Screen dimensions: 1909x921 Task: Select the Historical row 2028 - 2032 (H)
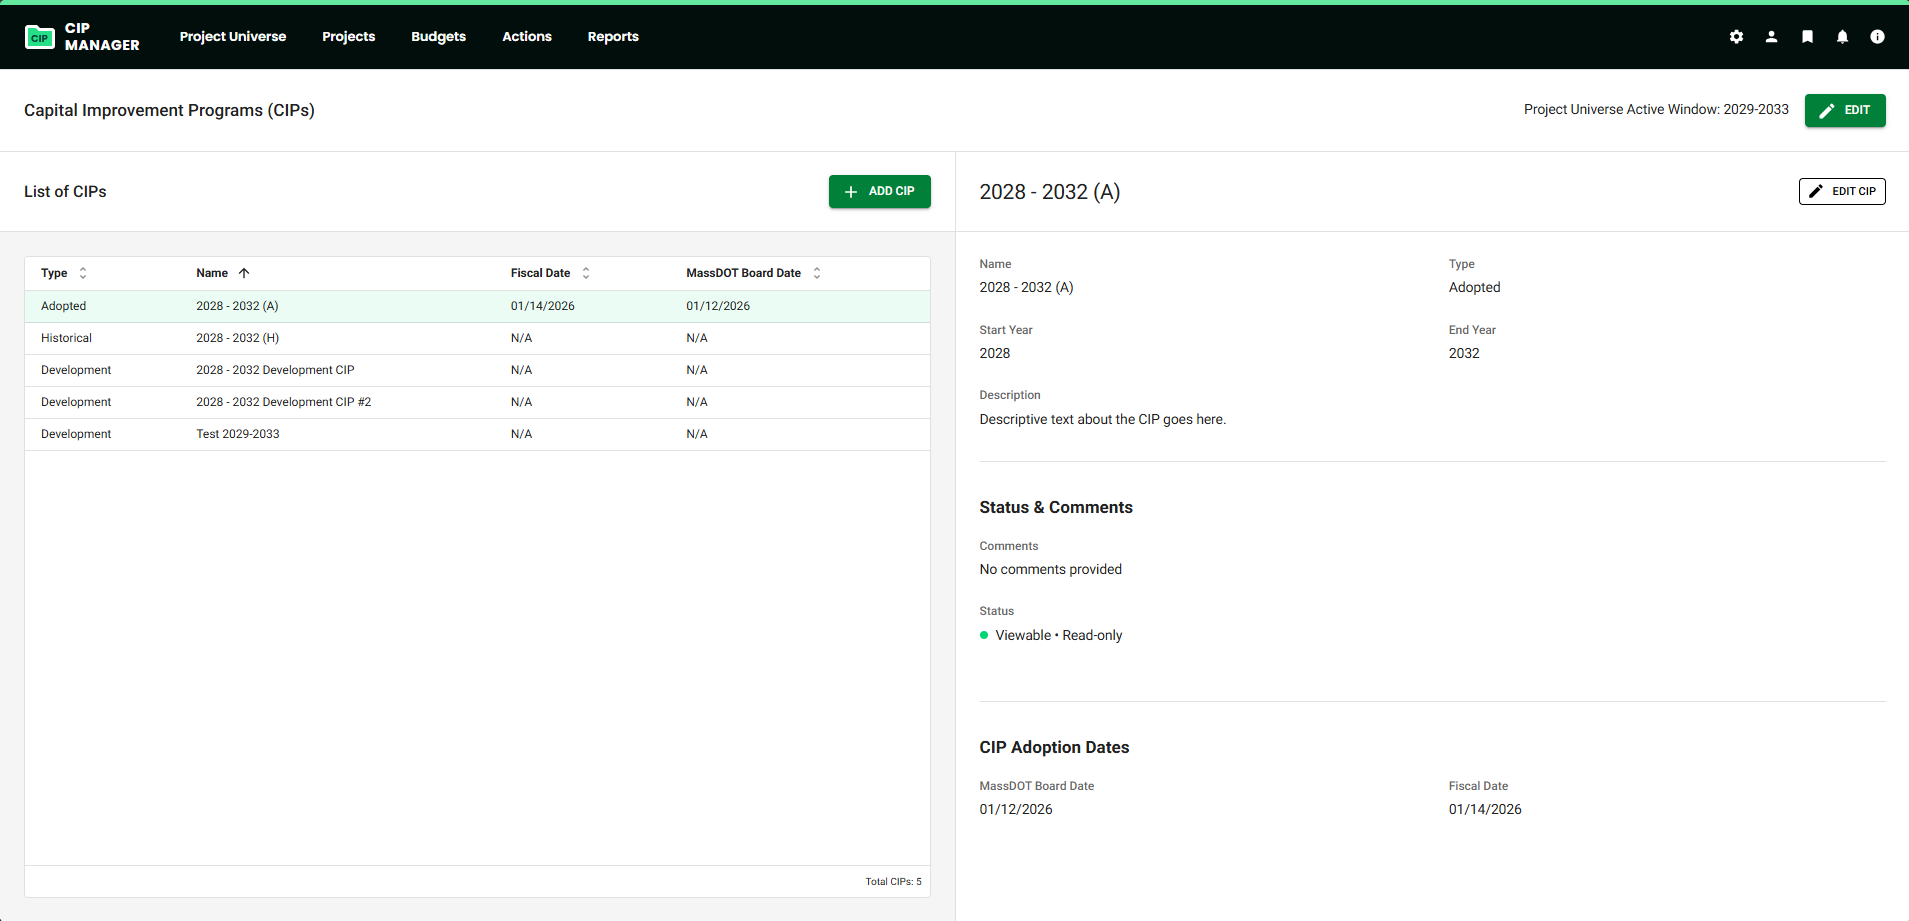pyautogui.click(x=400, y=338)
